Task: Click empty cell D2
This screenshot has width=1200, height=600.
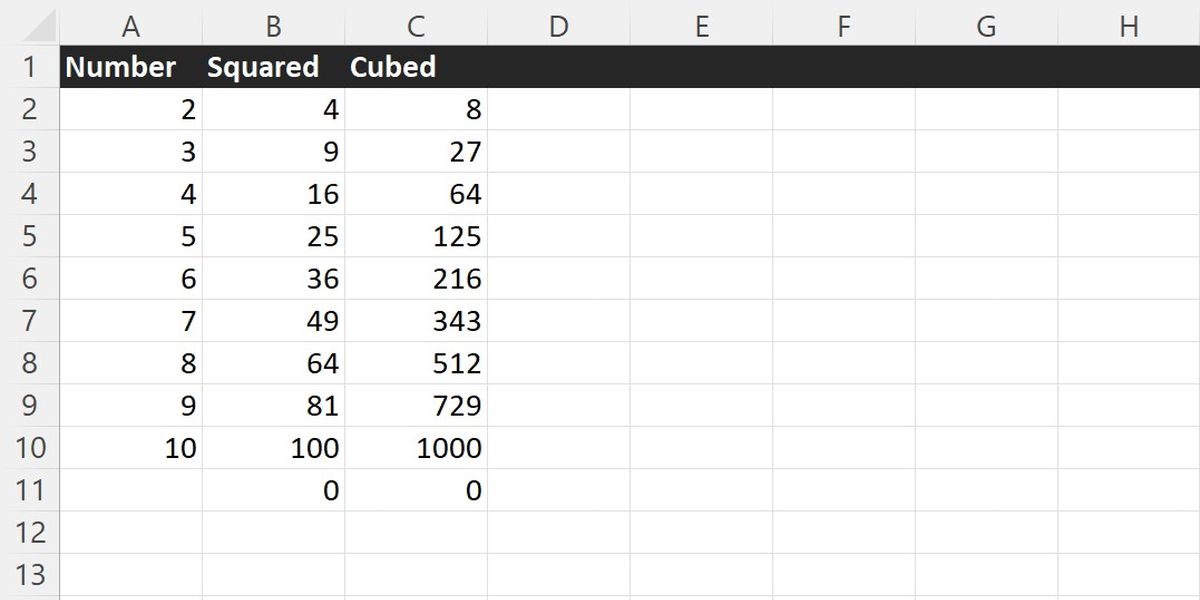Action: 558,109
